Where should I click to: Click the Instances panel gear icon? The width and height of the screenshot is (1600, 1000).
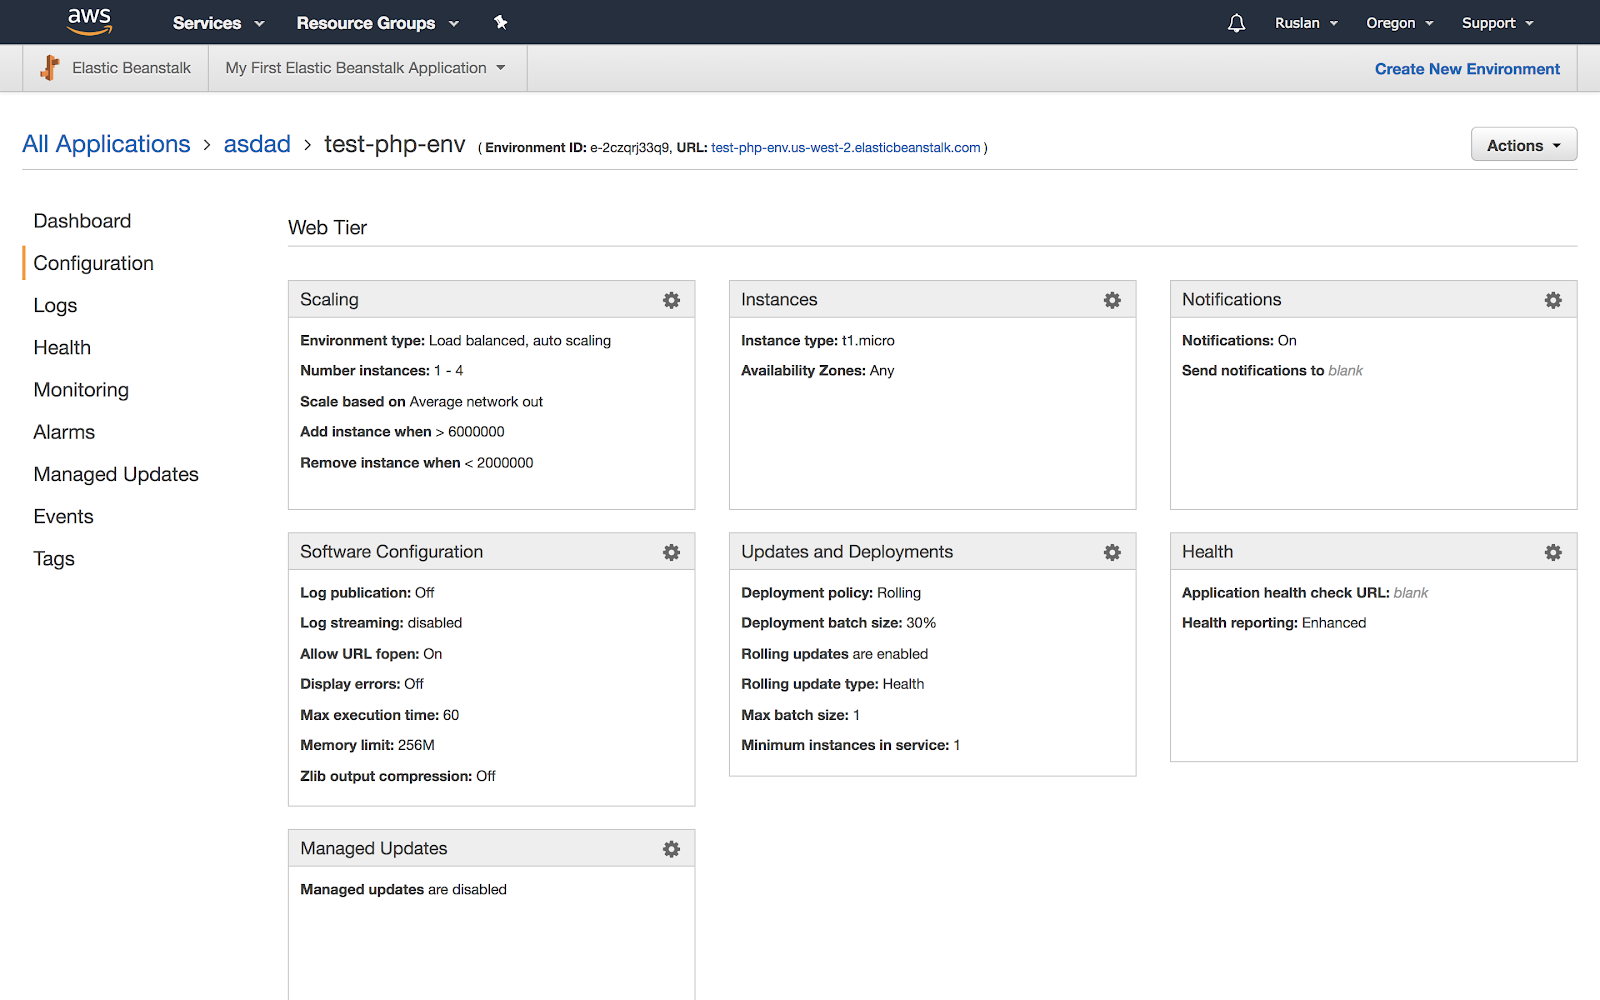pyautogui.click(x=1112, y=300)
